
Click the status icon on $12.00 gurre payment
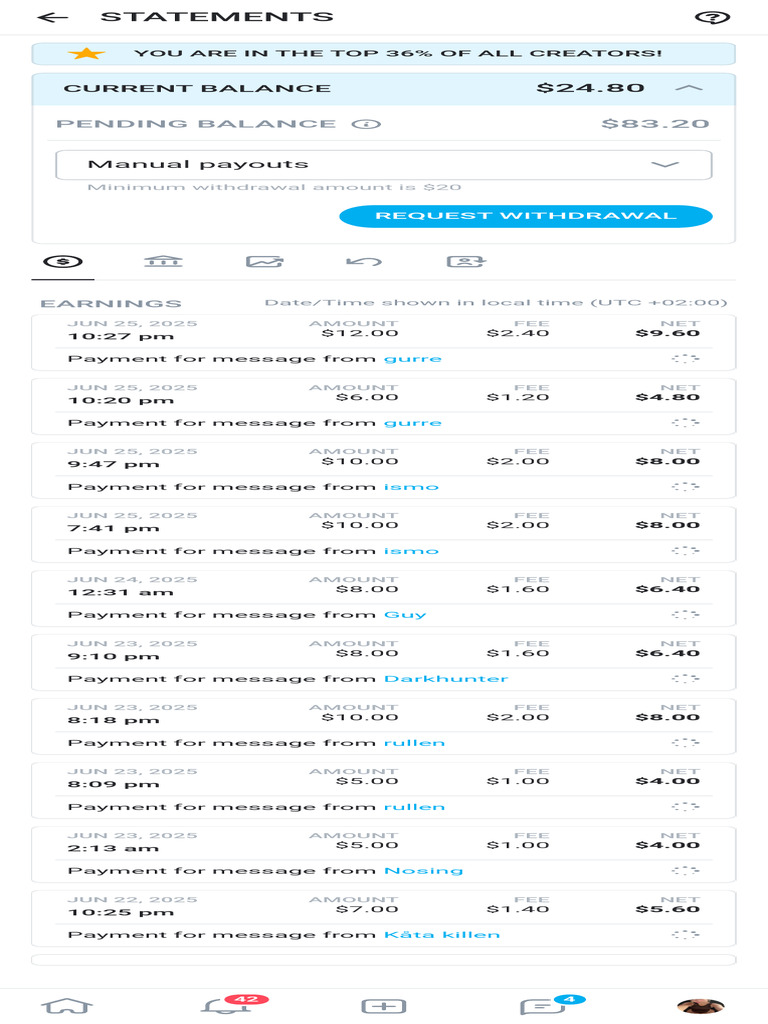point(686,359)
